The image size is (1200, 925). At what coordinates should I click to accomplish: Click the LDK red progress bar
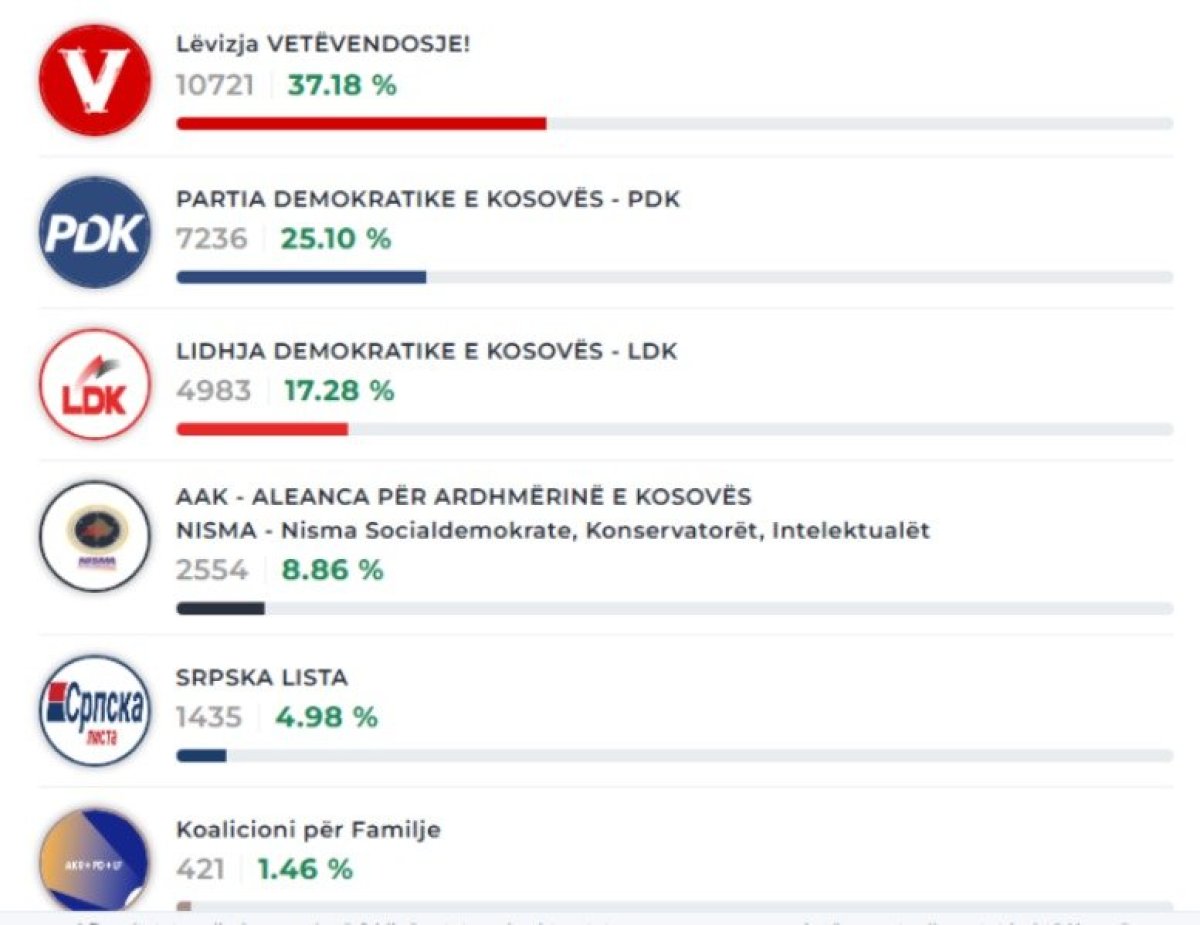(262, 429)
